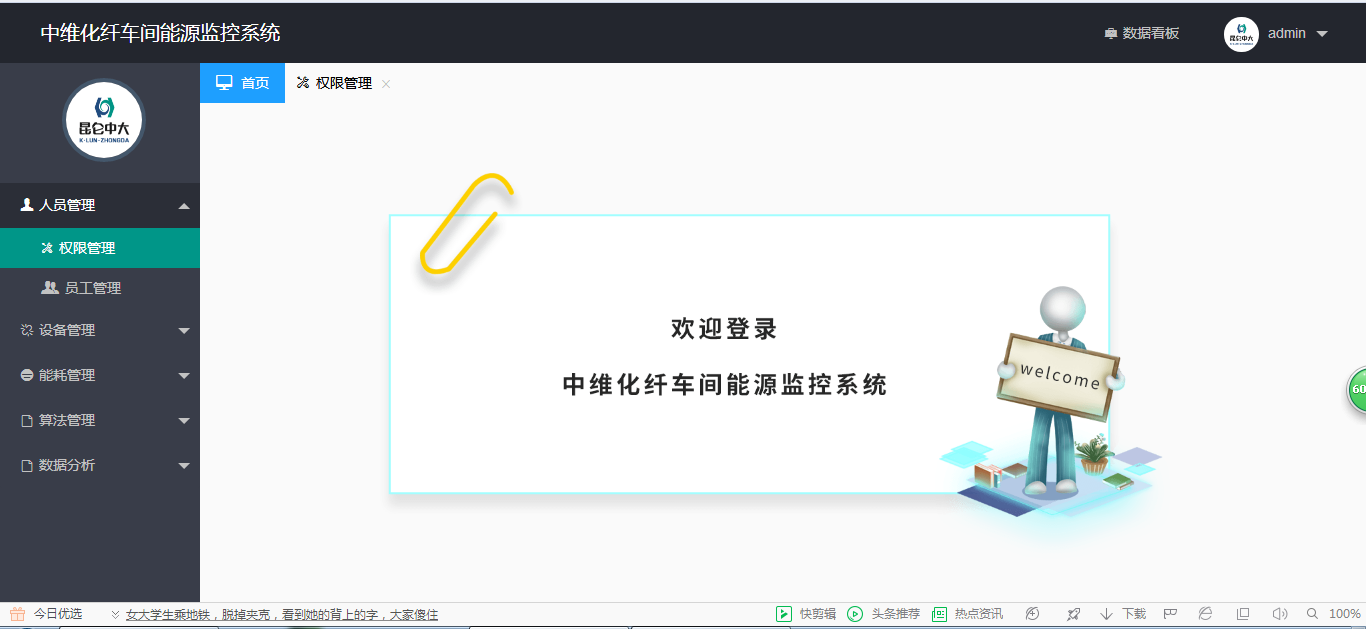This screenshot has width=1366, height=629.
Task: Select the 权限管理 tab in tab bar
Action: (x=334, y=83)
